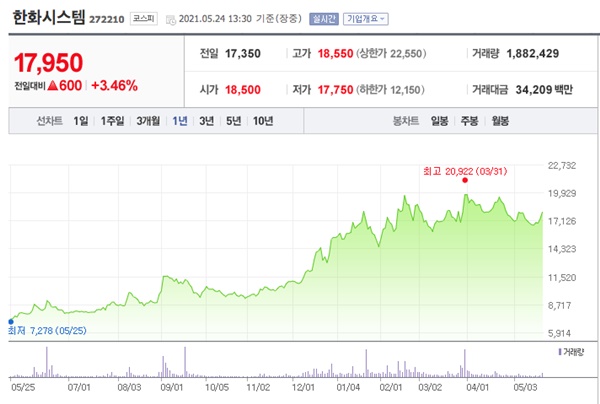Image resolution: width=600 pixels, height=404 pixels.
Task: Click the 거래대금 value 34,209 백만
Action: tap(544, 90)
